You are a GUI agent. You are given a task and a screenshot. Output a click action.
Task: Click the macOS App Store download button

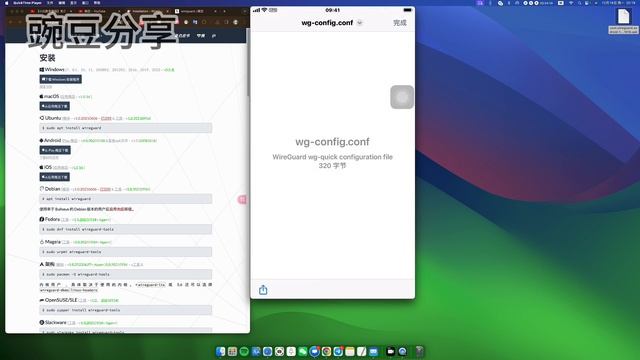tap(54, 106)
